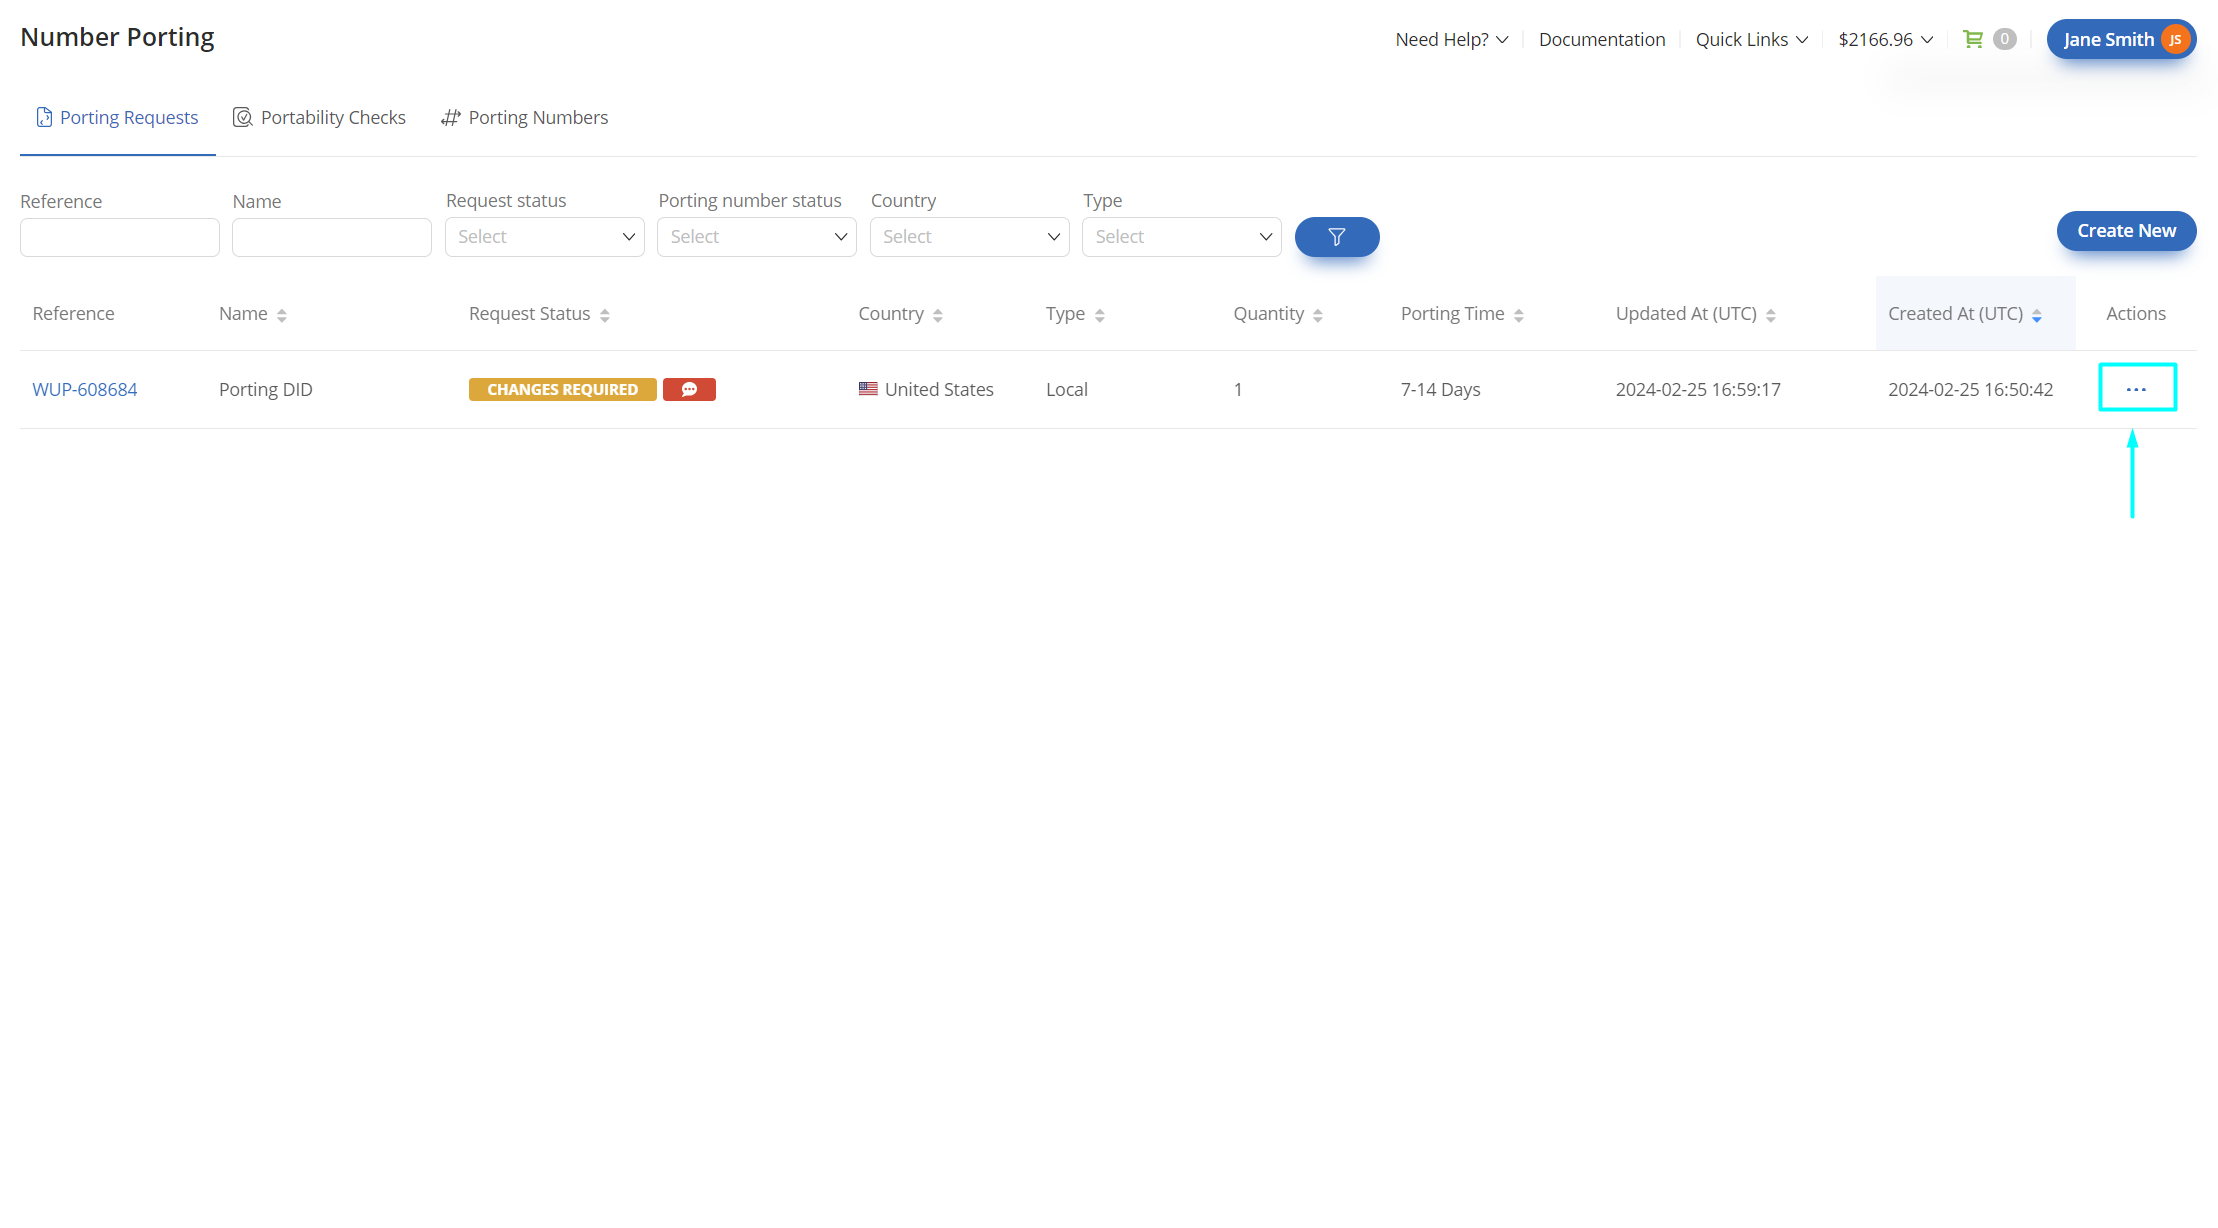Click the Create New button
Screen dimensions: 2218x1228
pyautogui.click(x=2126, y=231)
